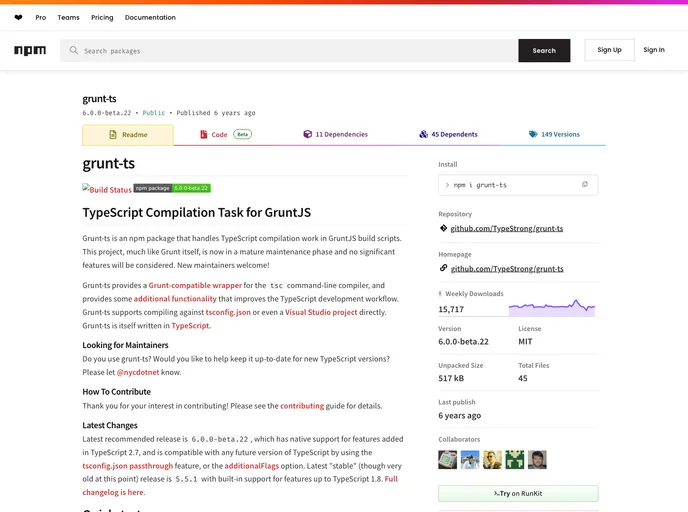Image resolution: width=688 pixels, height=512 pixels.
Task: Open the 45 Dependents tab
Action: pos(448,134)
